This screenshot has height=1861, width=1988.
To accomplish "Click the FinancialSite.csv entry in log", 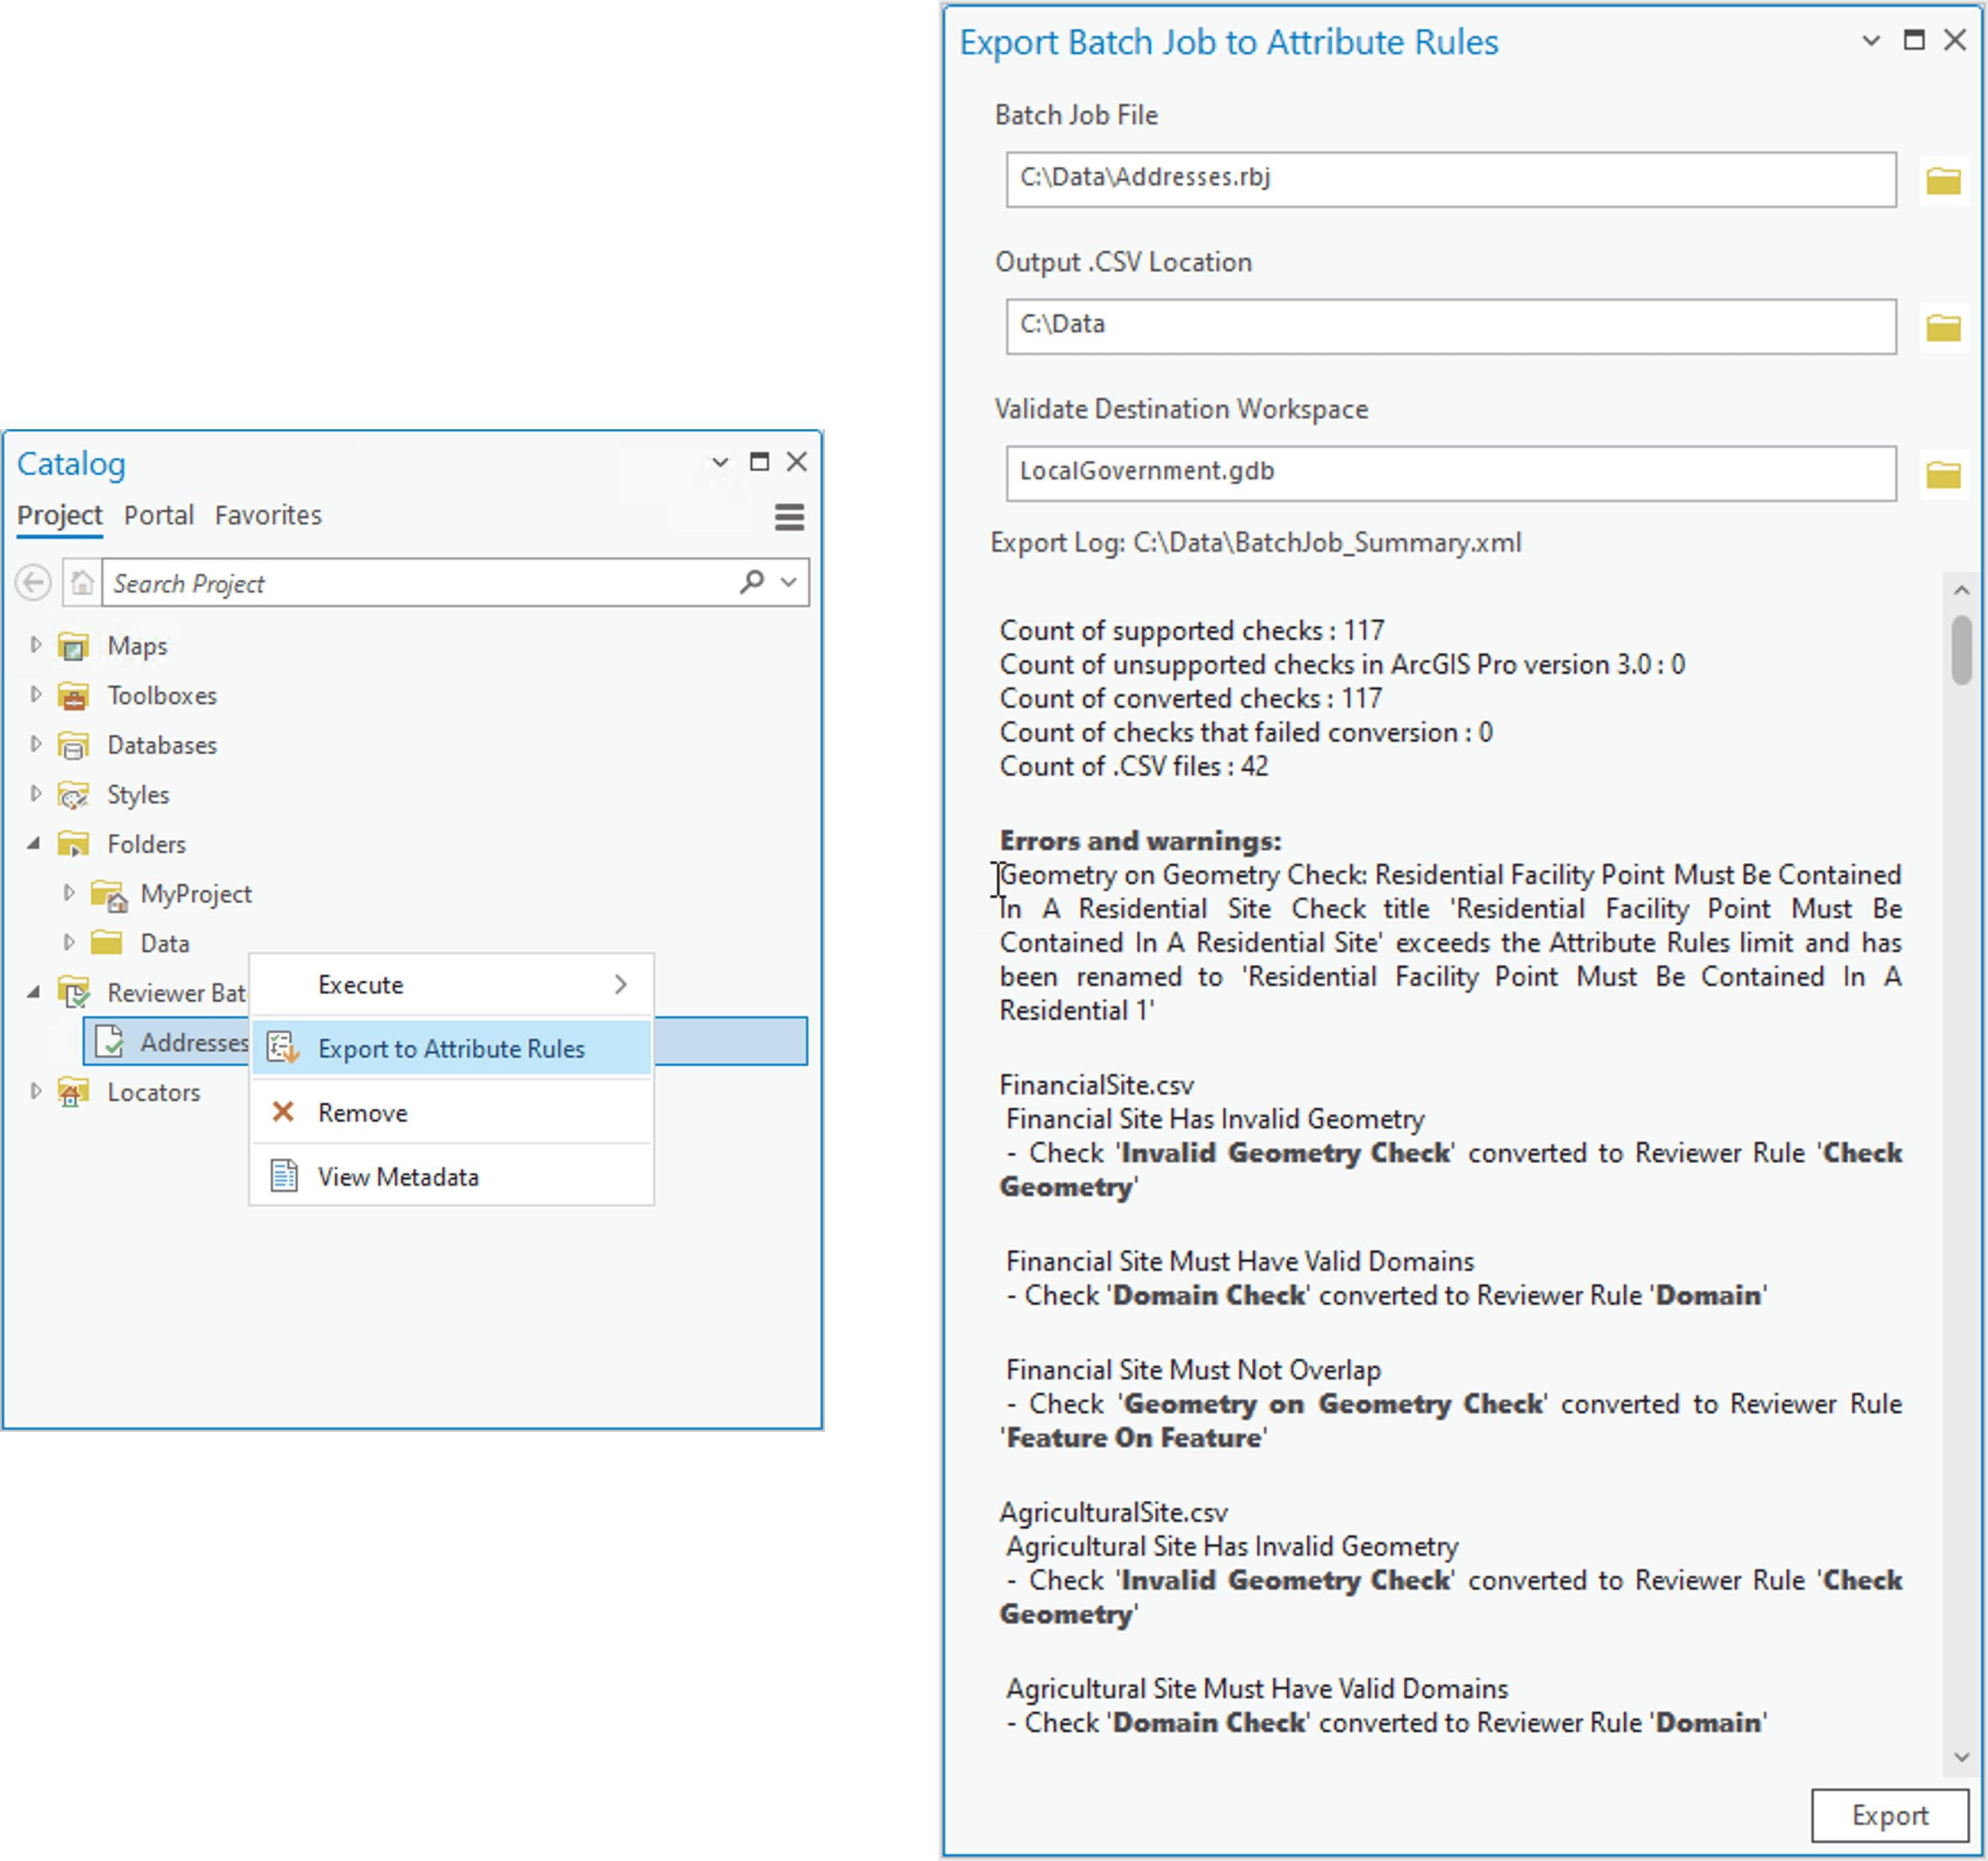I will coord(1097,1085).
